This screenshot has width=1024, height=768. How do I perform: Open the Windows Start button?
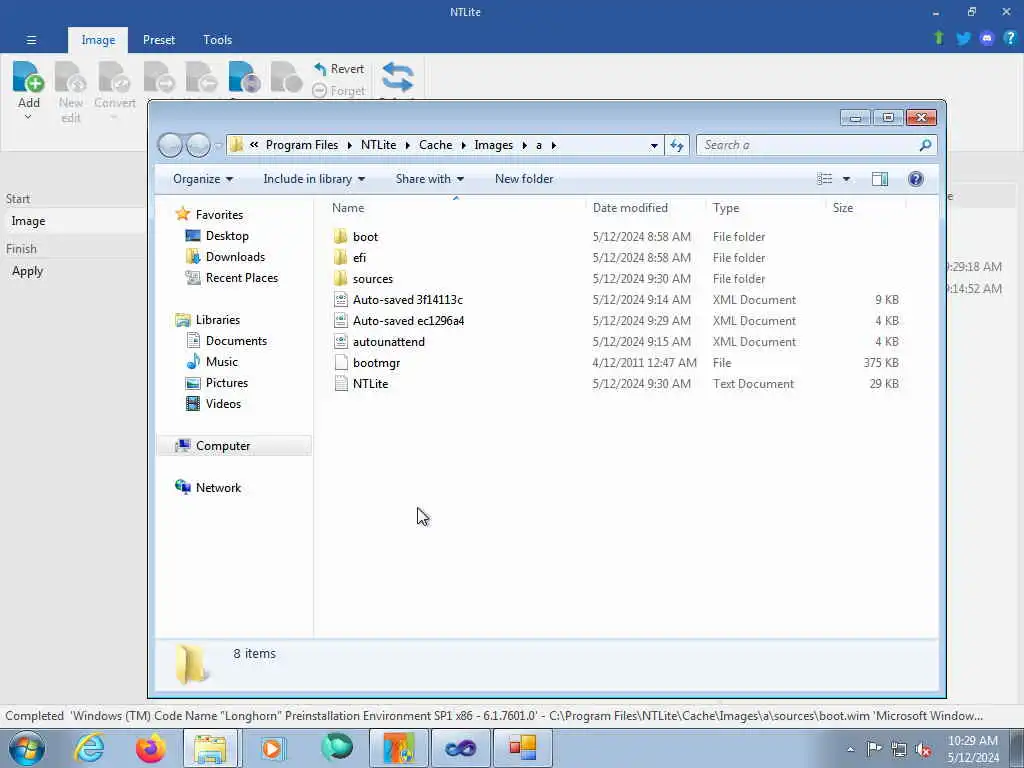click(x=27, y=748)
